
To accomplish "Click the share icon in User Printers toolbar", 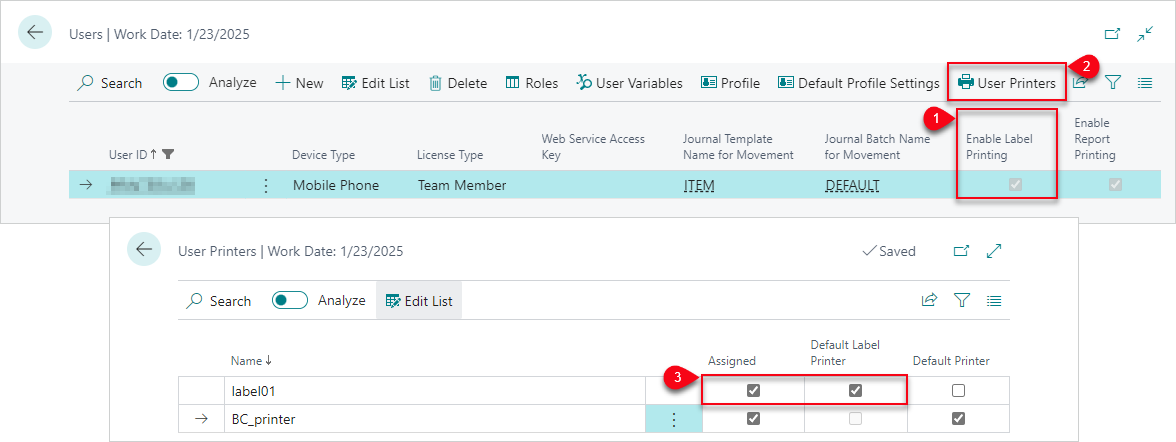I will [929, 300].
